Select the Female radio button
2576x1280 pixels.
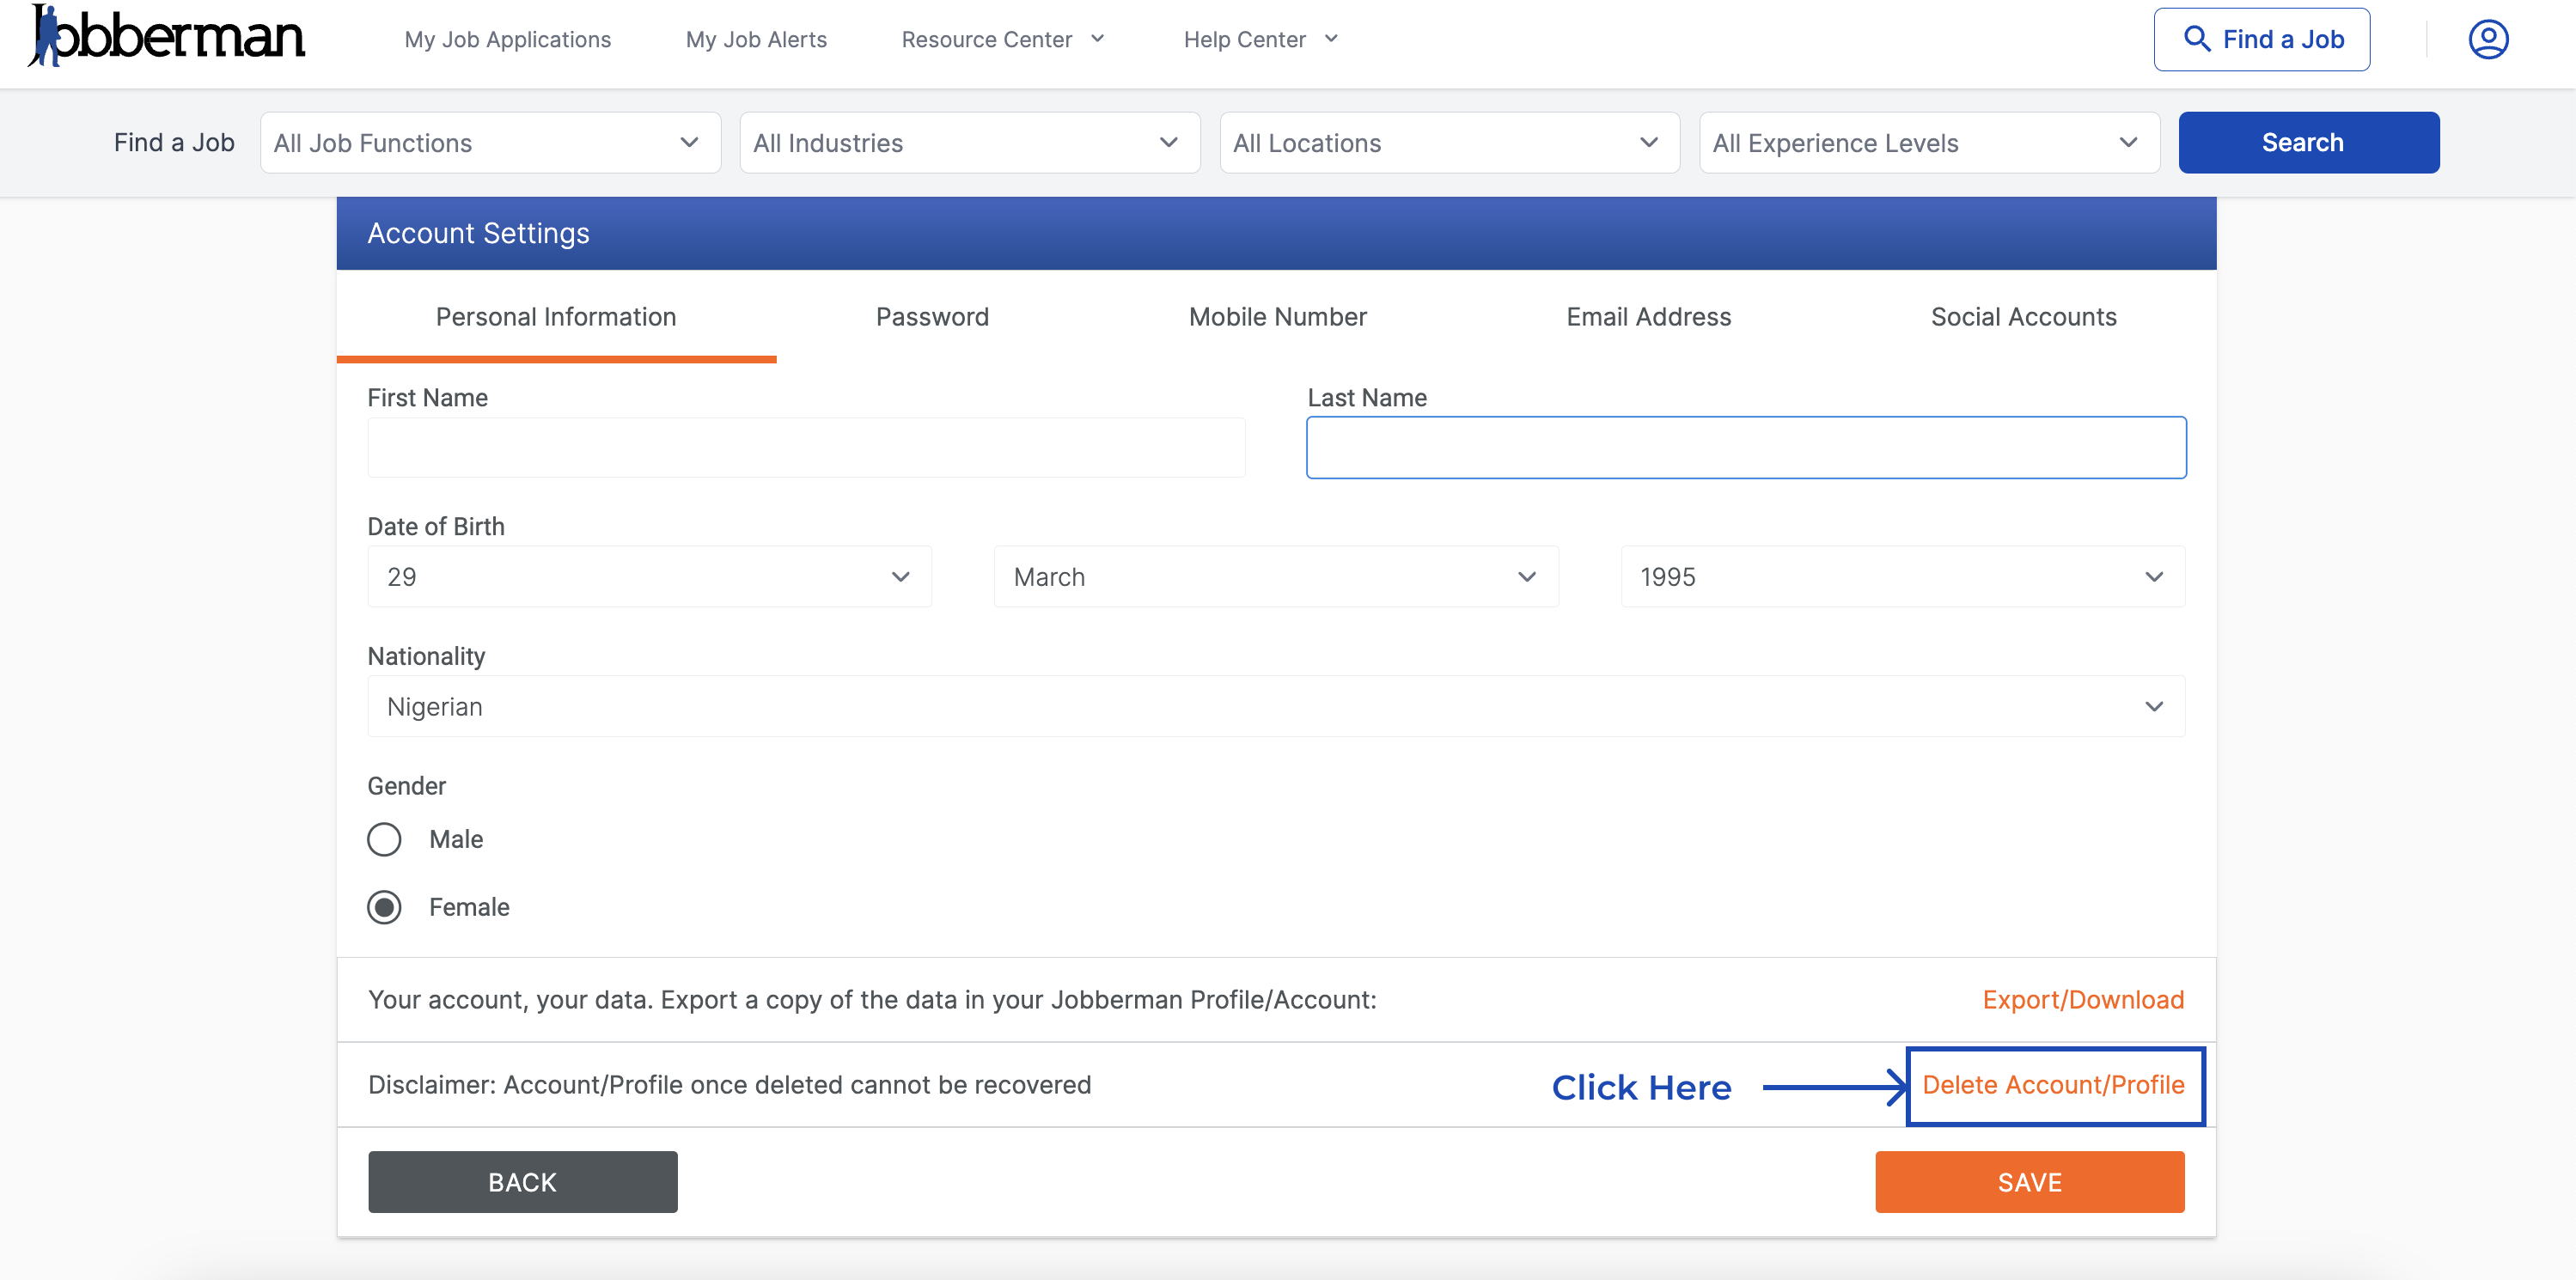pos(384,908)
